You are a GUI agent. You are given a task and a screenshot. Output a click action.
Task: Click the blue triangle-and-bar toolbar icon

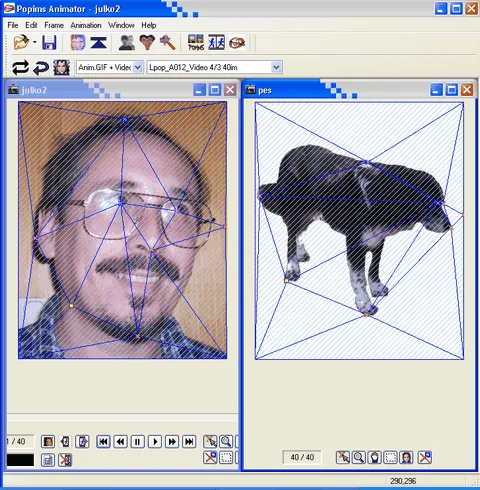pos(98,43)
